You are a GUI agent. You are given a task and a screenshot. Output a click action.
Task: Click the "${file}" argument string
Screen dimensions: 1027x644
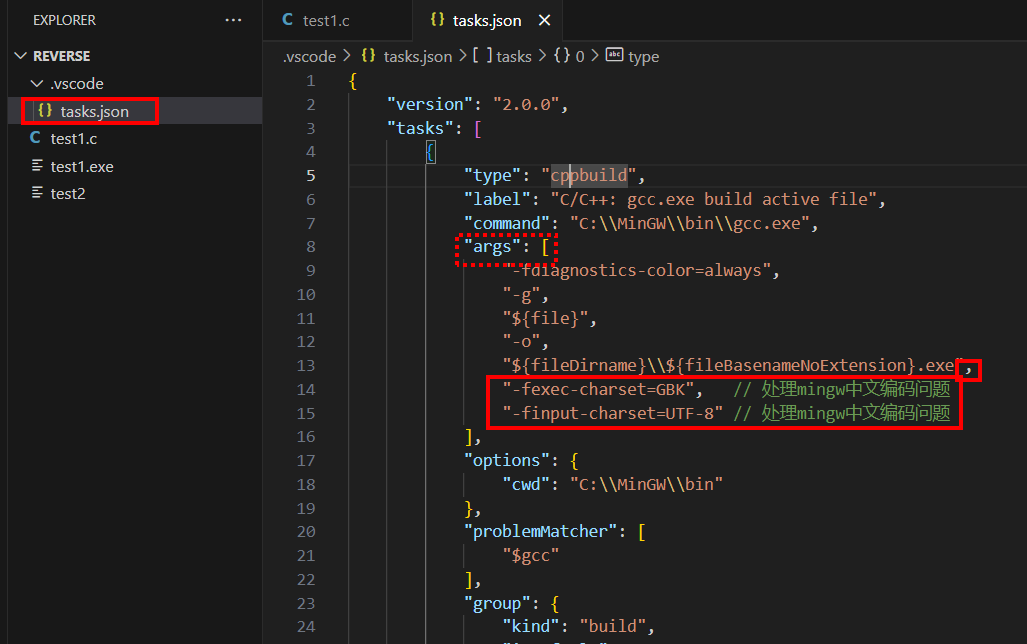point(546,318)
